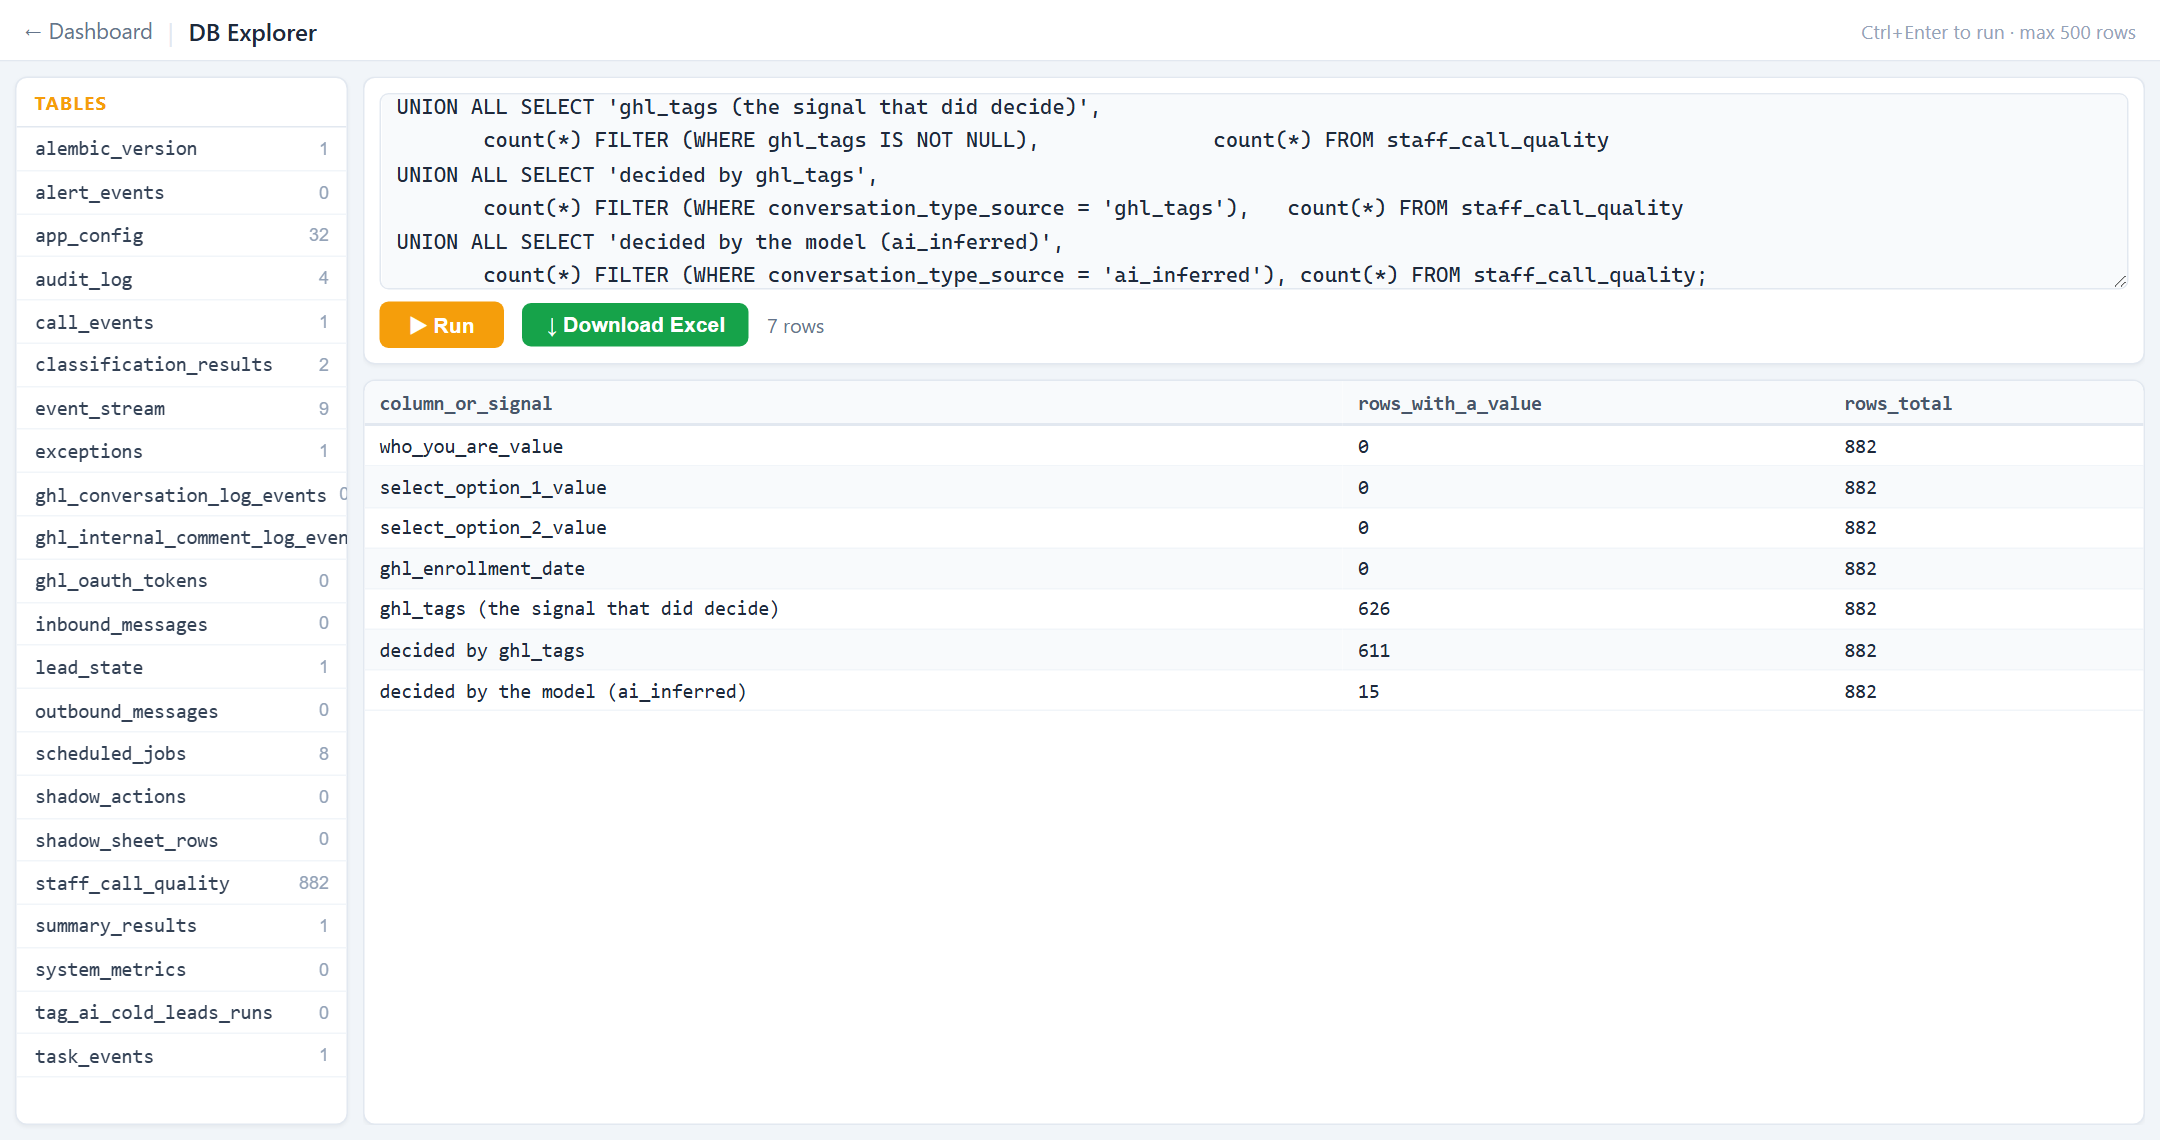Click the column_or_signal column header
The height and width of the screenshot is (1140, 2160).
pos(465,404)
